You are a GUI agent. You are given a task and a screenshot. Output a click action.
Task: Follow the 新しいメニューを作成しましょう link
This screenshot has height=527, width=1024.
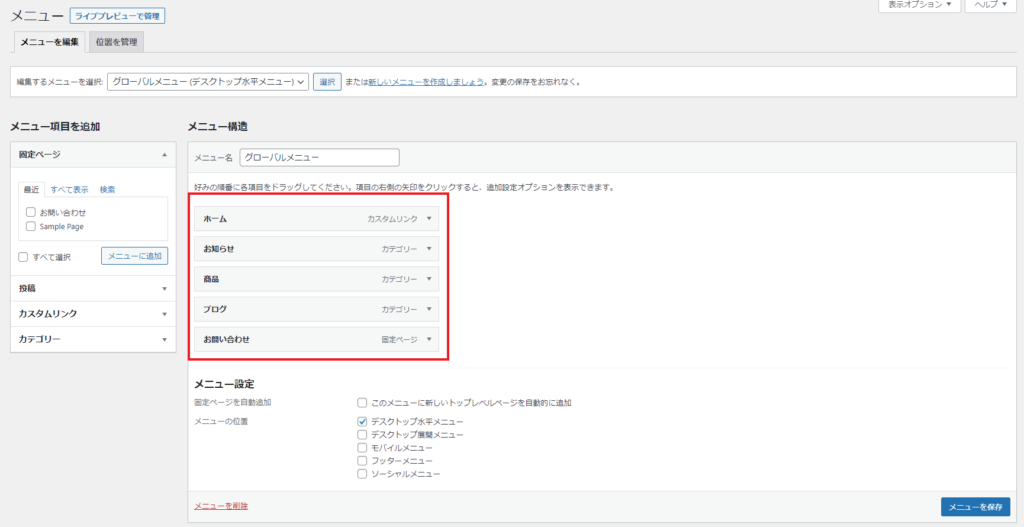click(426, 83)
